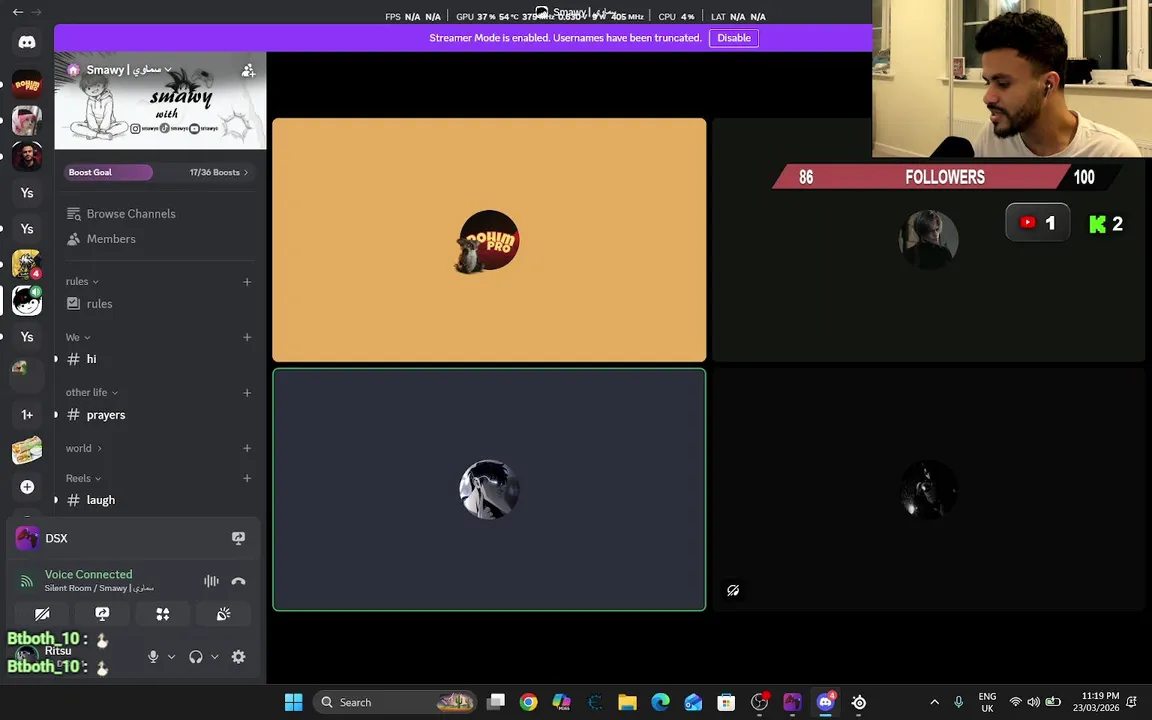
Task: Expand the world category
Action: coord(83,448)
